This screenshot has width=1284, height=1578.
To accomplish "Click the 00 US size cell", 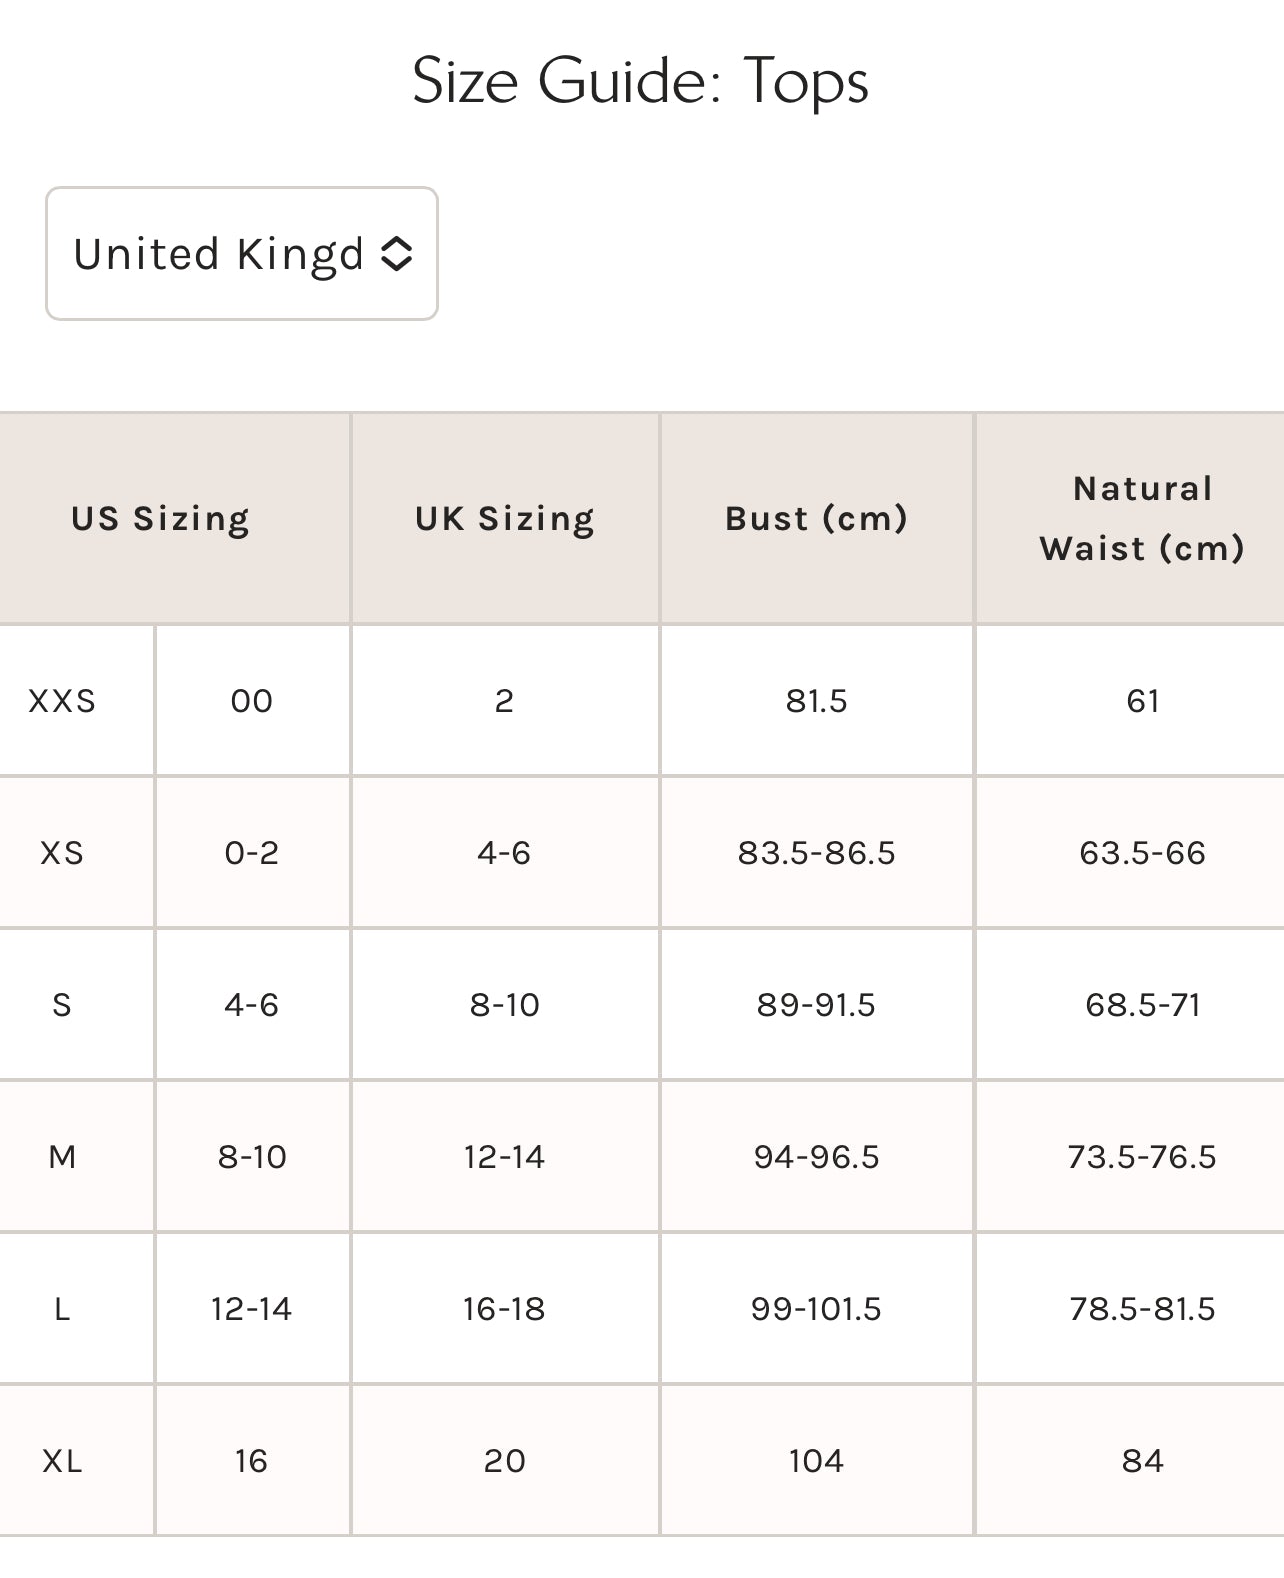I will [252, 701].
